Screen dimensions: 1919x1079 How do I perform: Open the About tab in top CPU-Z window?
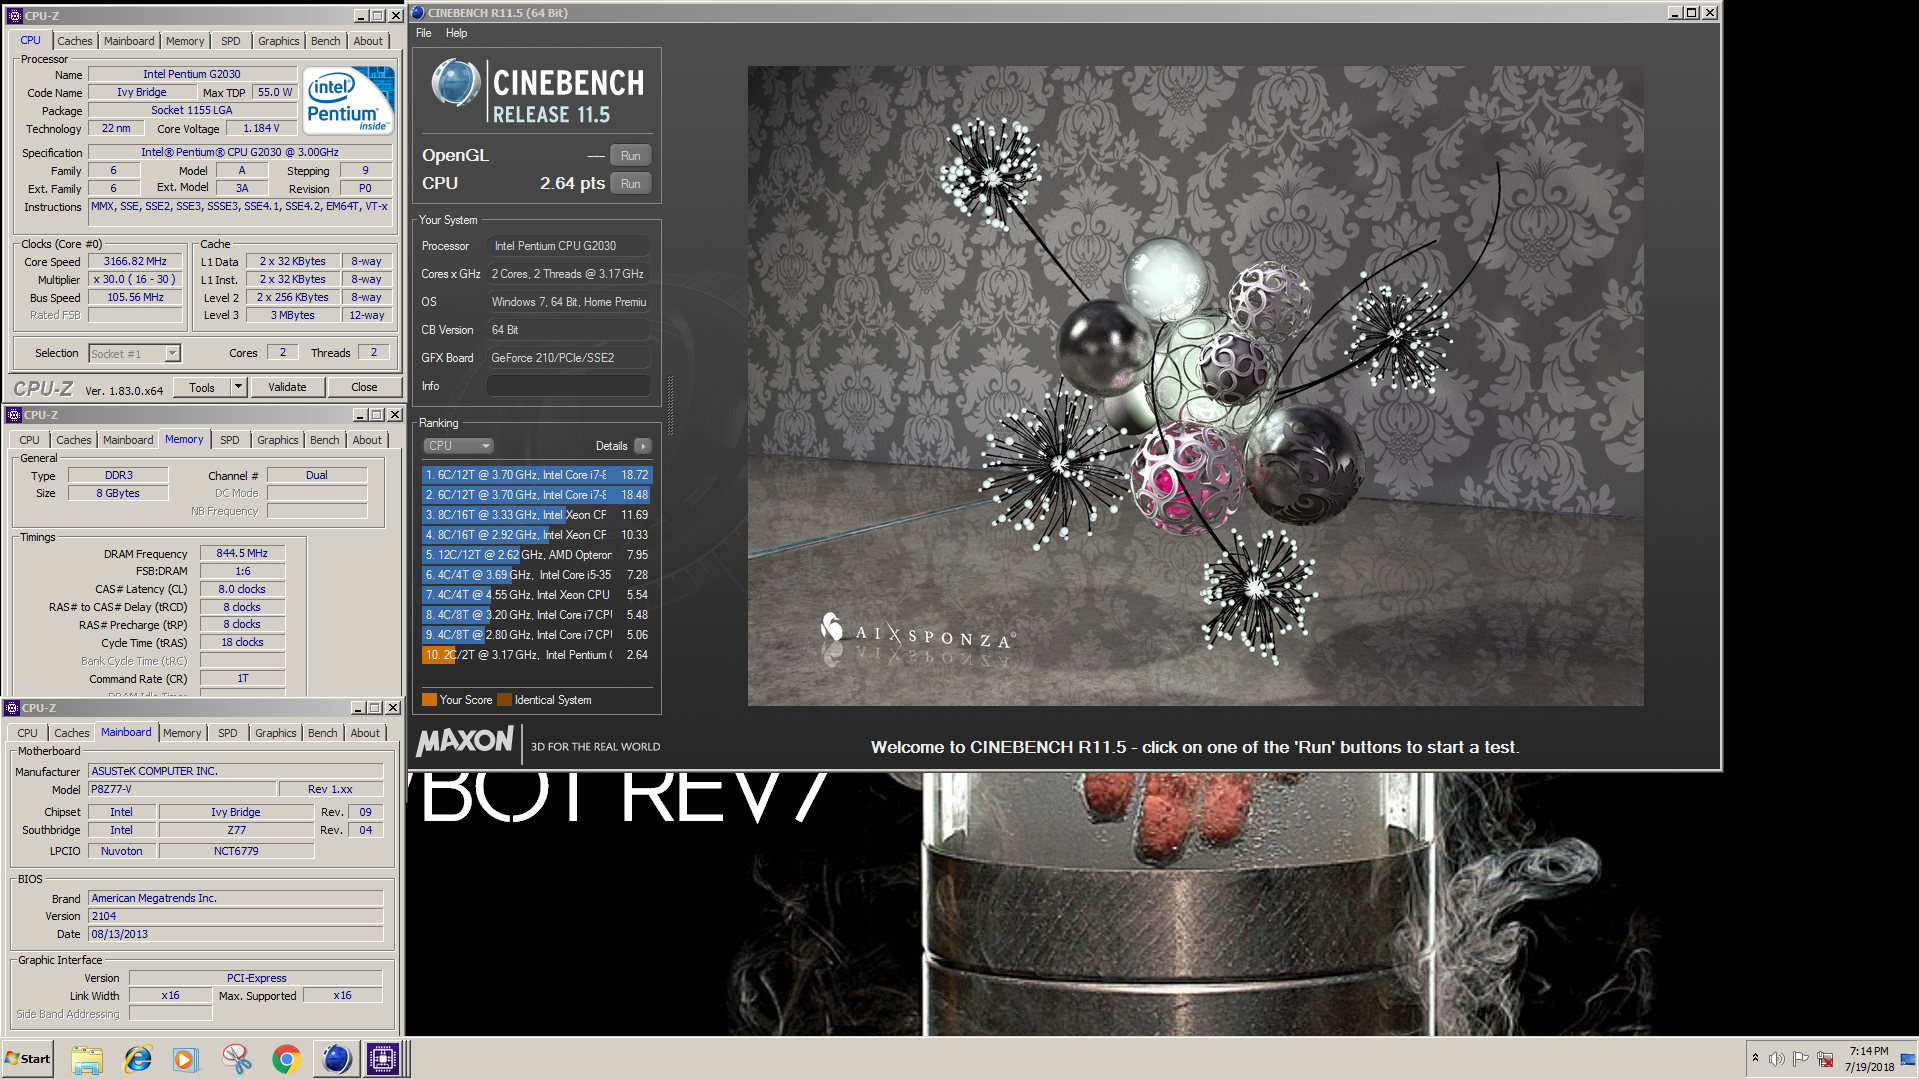[368, 41]
